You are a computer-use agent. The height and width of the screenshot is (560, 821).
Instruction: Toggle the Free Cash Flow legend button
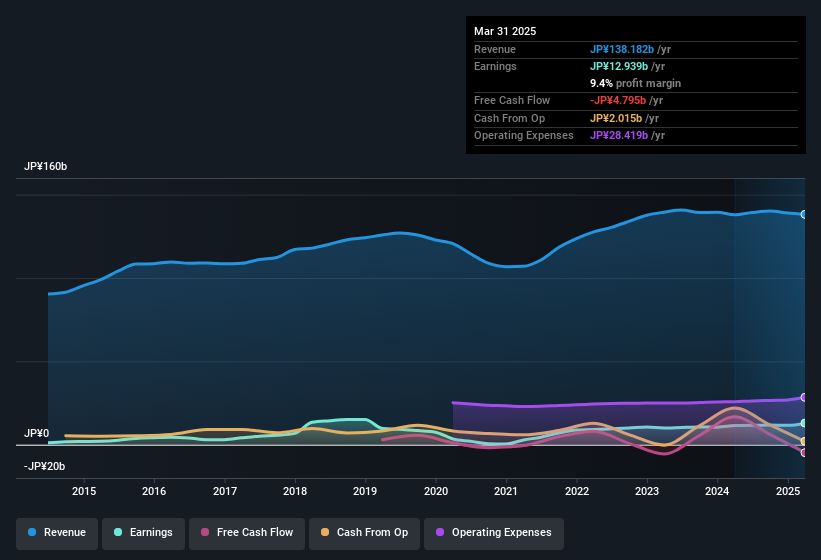pyautogui.click(x=247, y=533)
